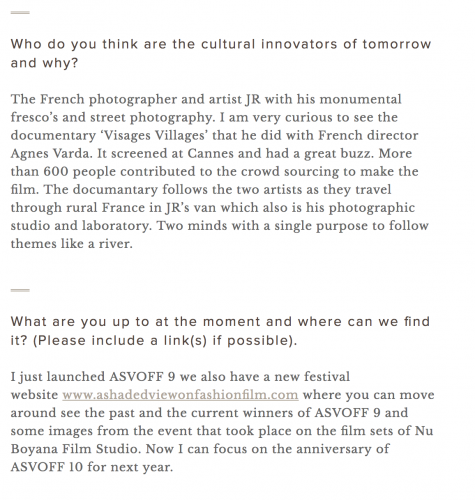Click the short divider line above the second question

click(20, 290)
